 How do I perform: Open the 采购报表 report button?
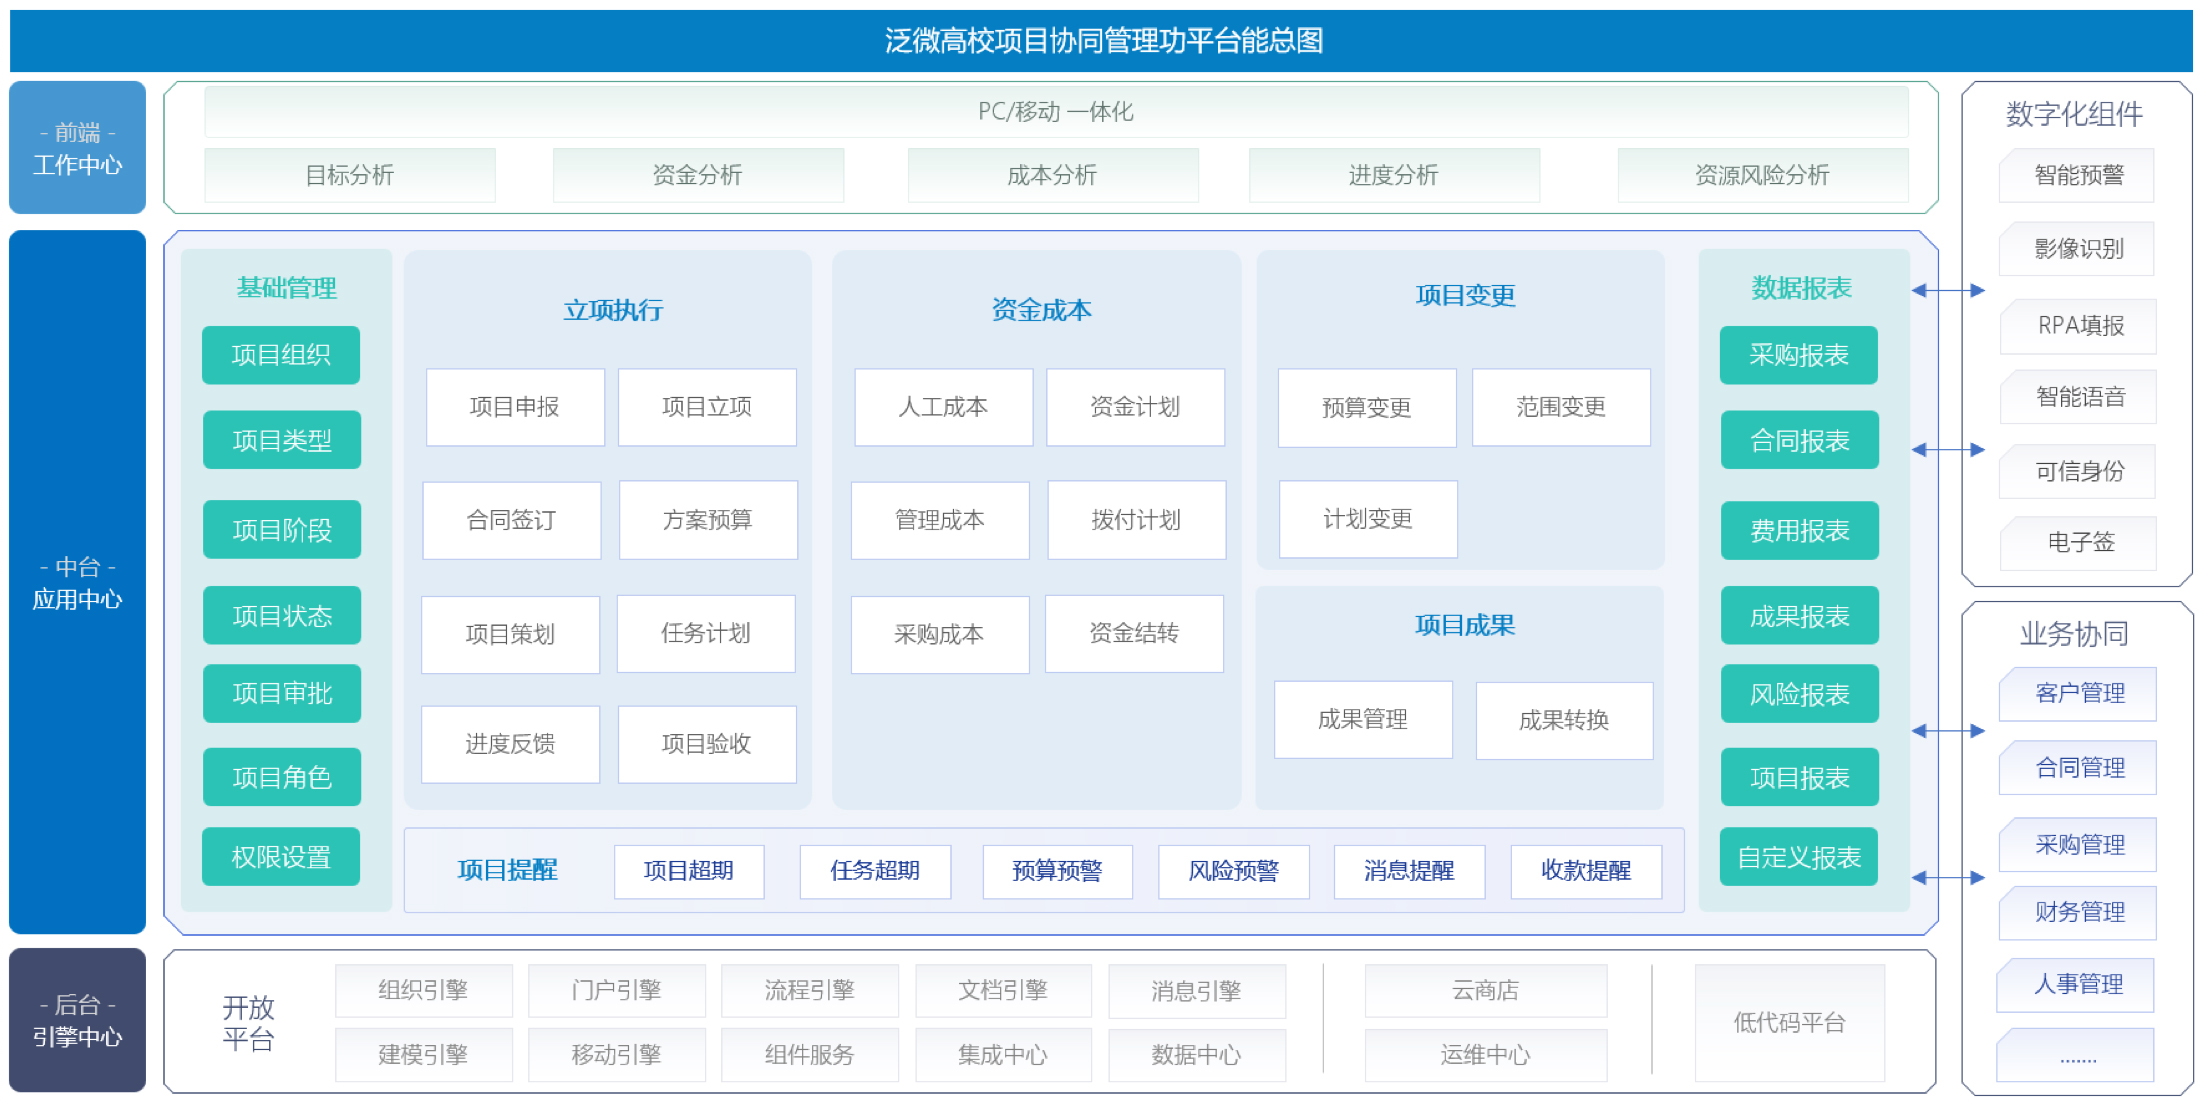(x=1798, y=355)
